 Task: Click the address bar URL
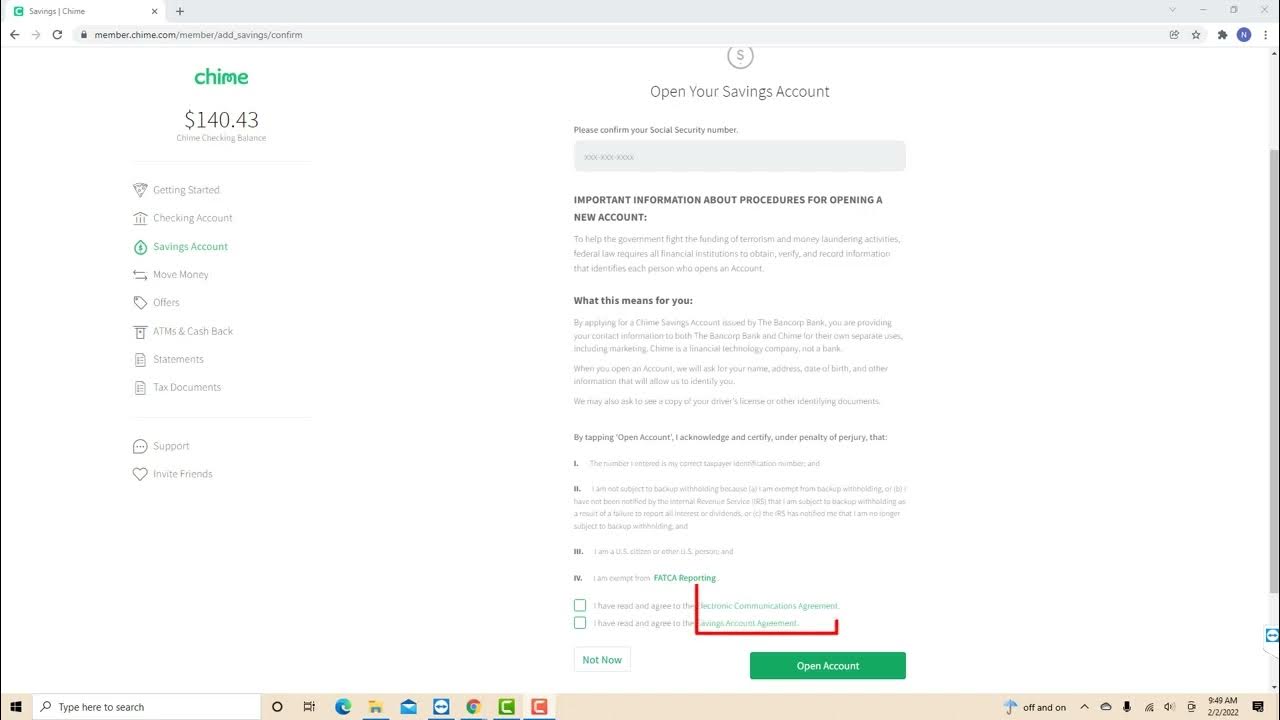(x=198, y=35)
